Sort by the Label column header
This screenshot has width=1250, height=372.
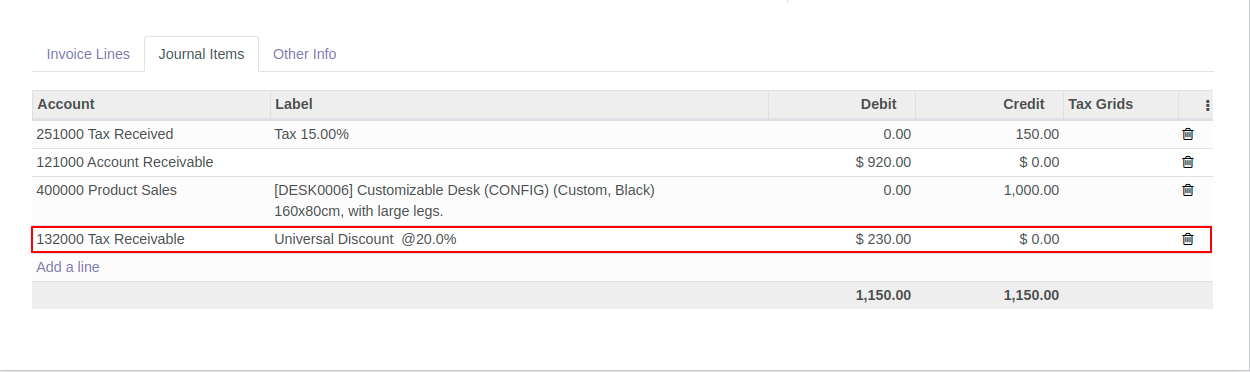click(x=519, y=104)
